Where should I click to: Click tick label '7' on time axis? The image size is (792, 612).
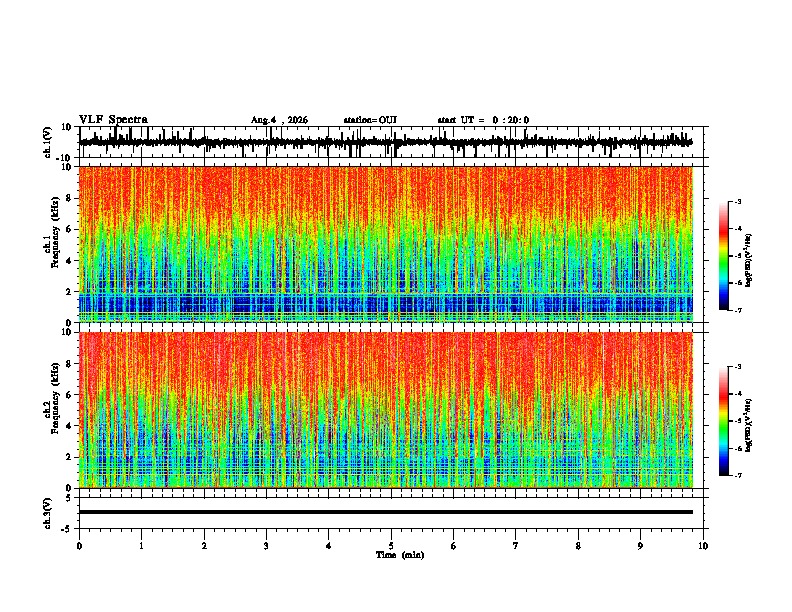point(516,546)
